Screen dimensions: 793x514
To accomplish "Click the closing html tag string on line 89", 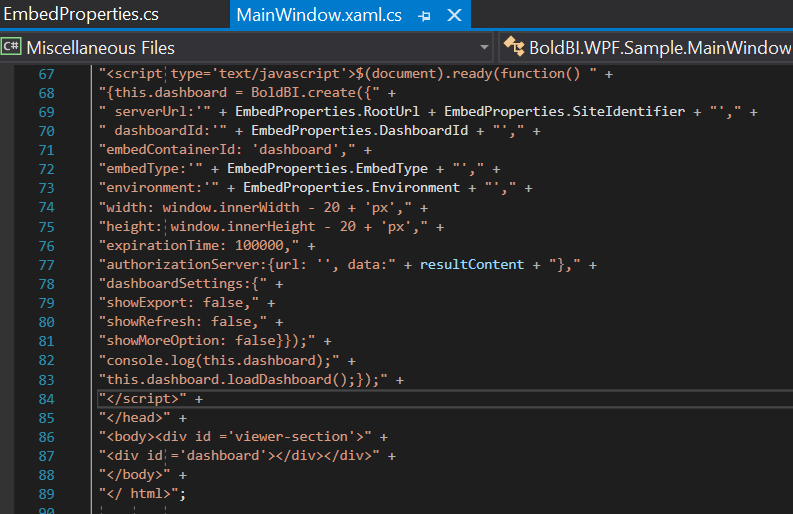I will coord(138,493).
